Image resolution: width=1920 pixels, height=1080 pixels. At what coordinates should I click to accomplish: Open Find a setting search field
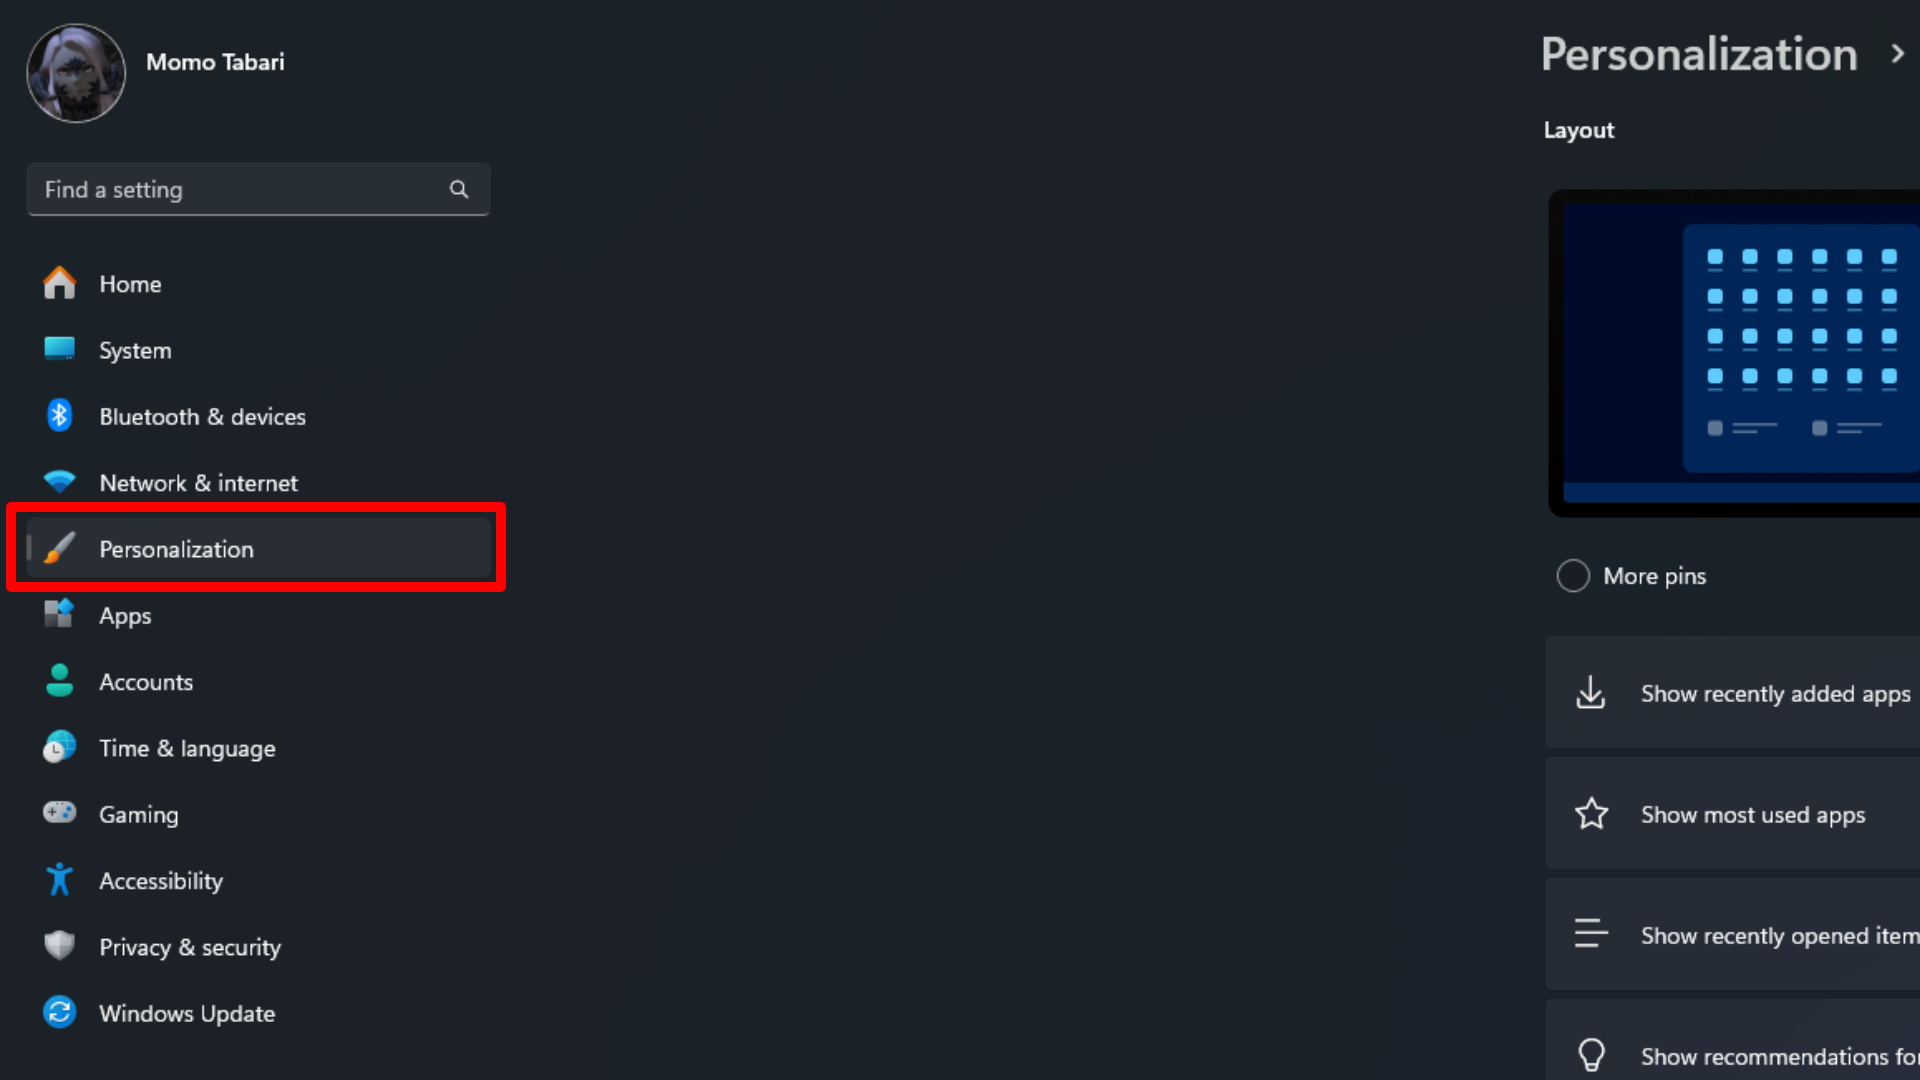pyautogui.click(x=257, y=189)
